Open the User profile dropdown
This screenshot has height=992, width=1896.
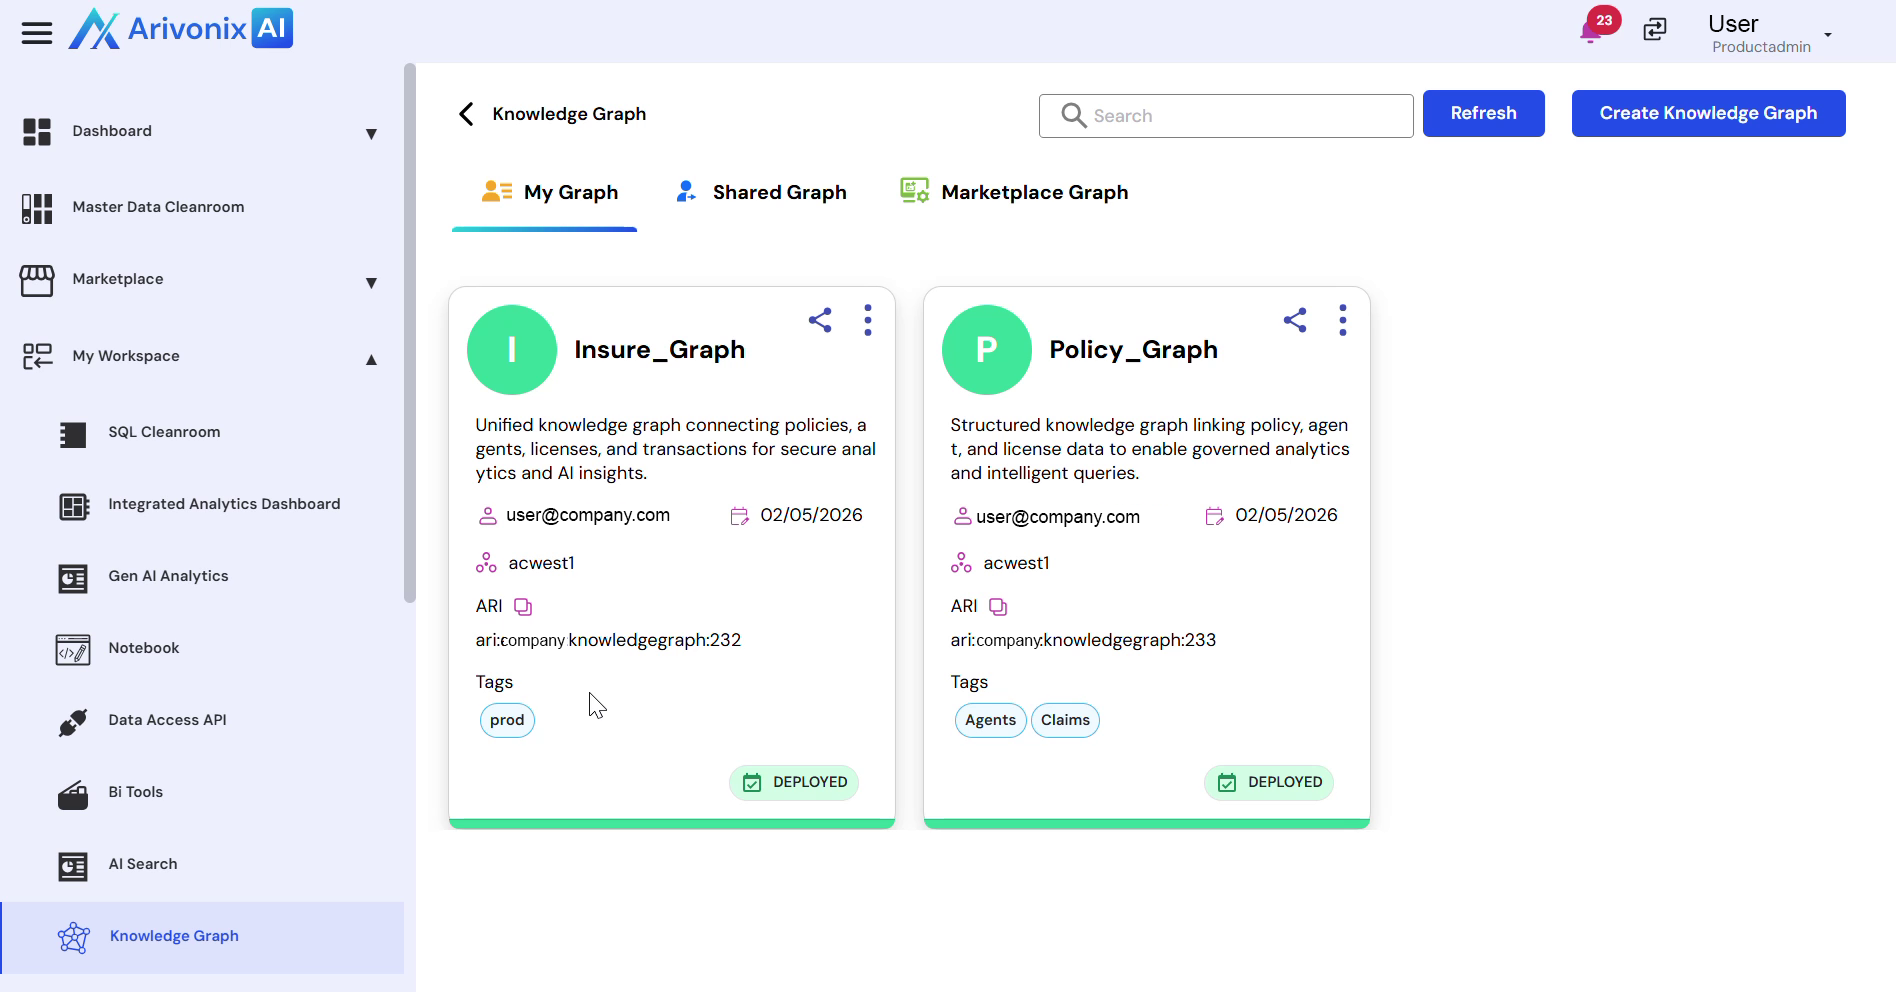click(1827, 35)
